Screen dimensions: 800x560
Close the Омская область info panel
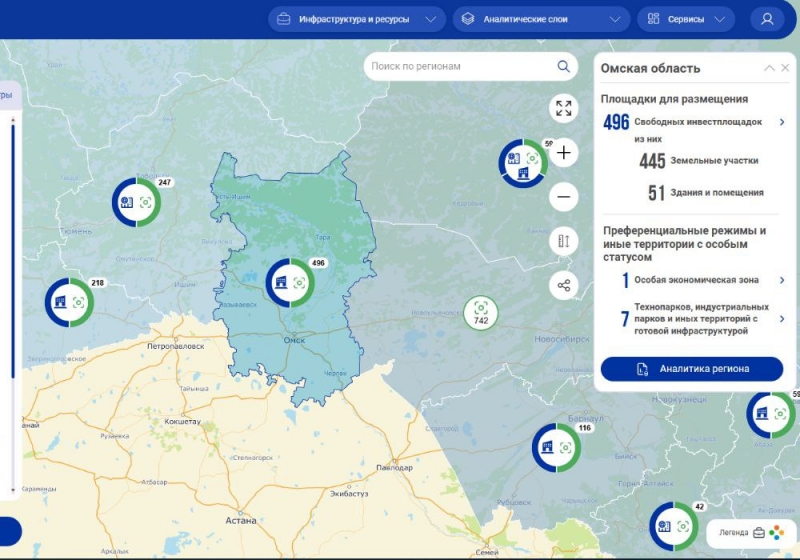785,68
